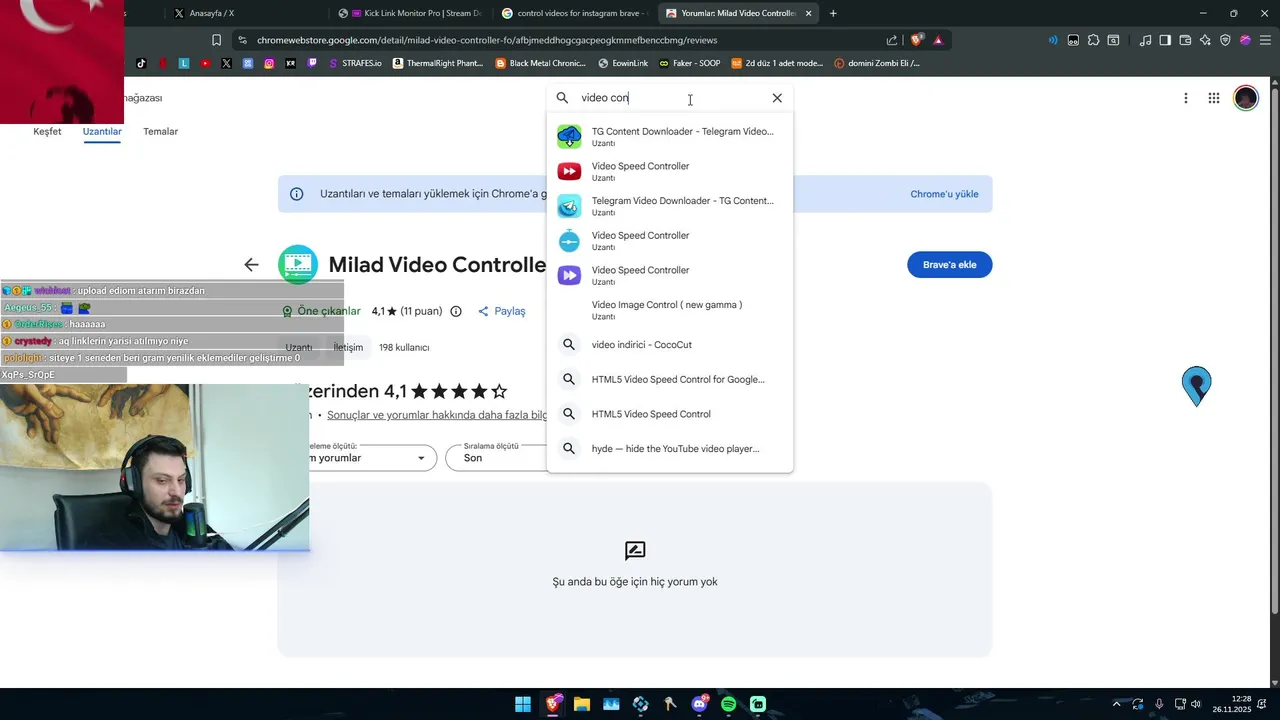Open Brave Shields lion icon
Image resolution: width=1280 pixels, height=720 pixels.
(916, 40)
